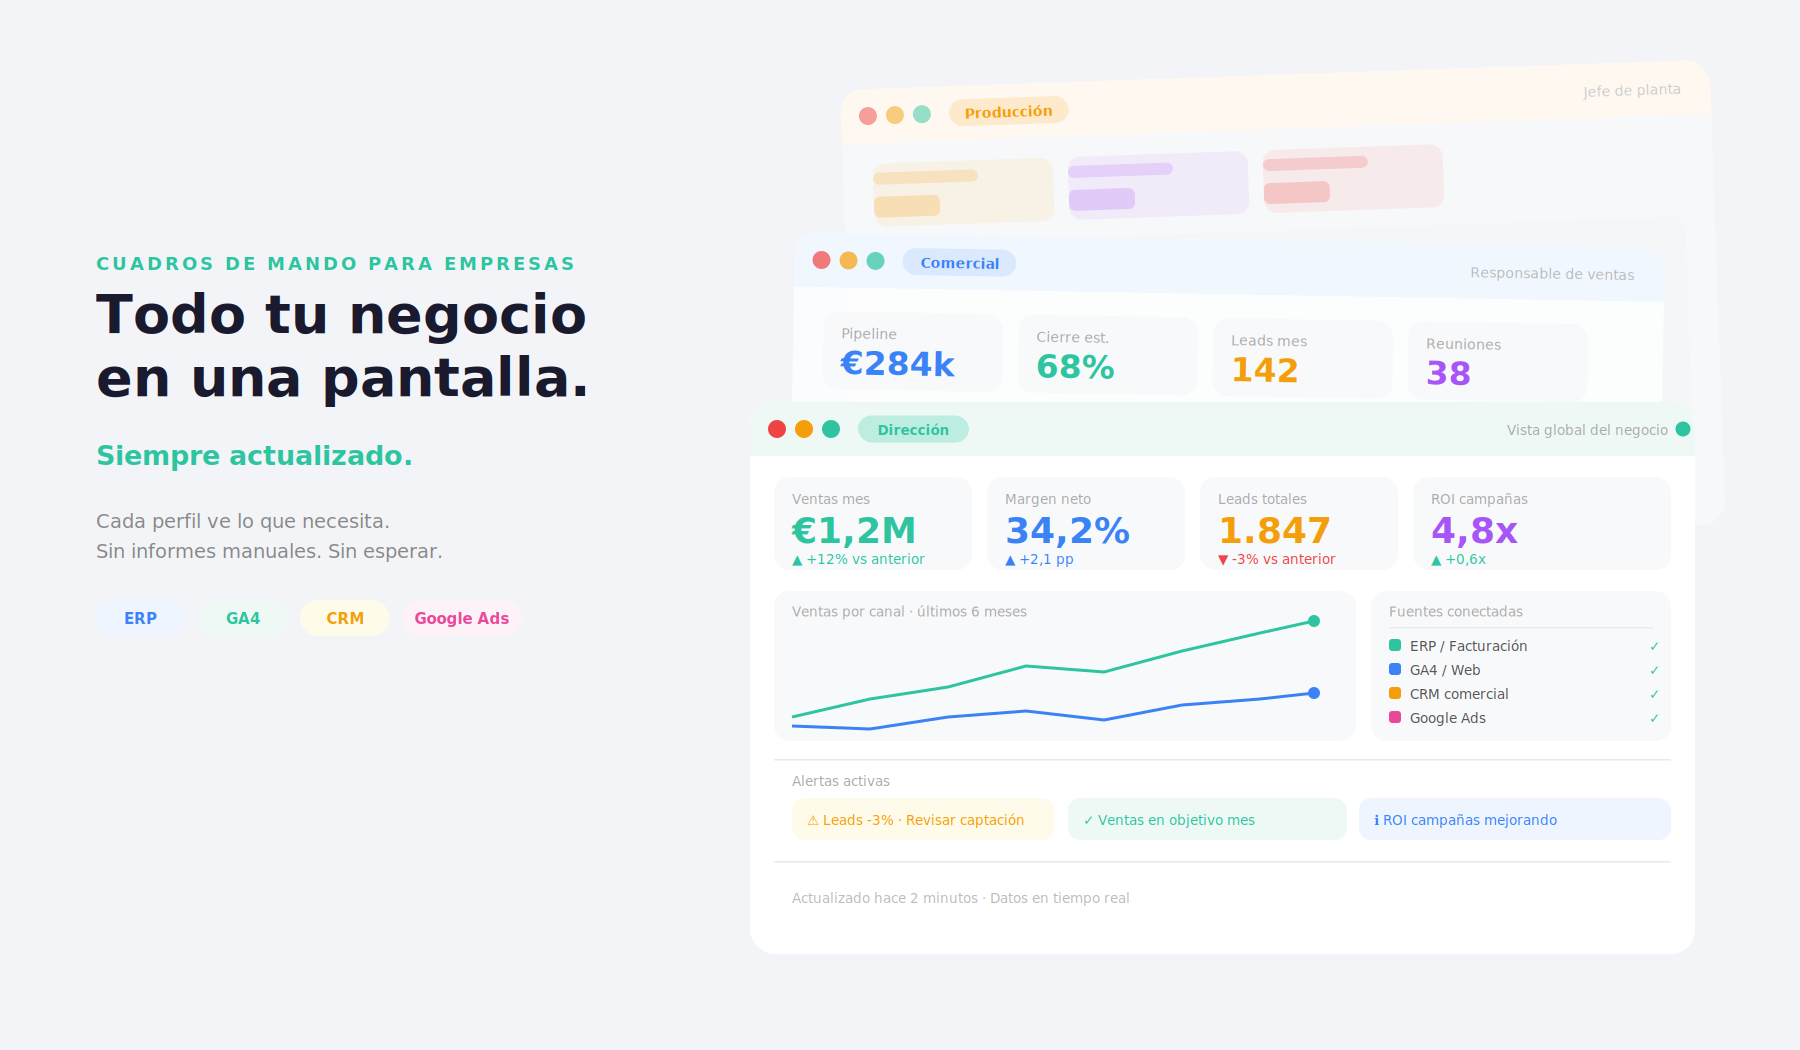The width and height of the screenshot is (1800, 1050).
Task: Click the blue GA4 / Web legend square
Action: point(1395,669)
